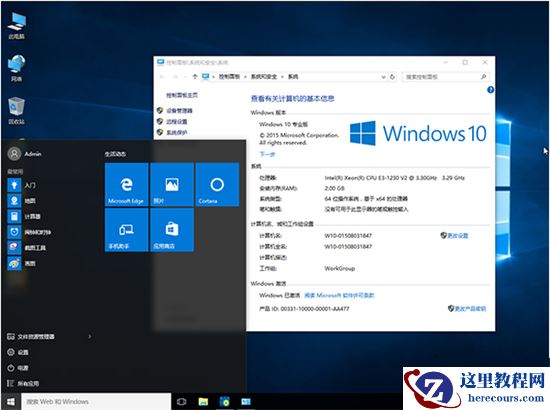Select the 计算机全名 W10-01508031847 value
550x410 pixels.
click(348, 247)
